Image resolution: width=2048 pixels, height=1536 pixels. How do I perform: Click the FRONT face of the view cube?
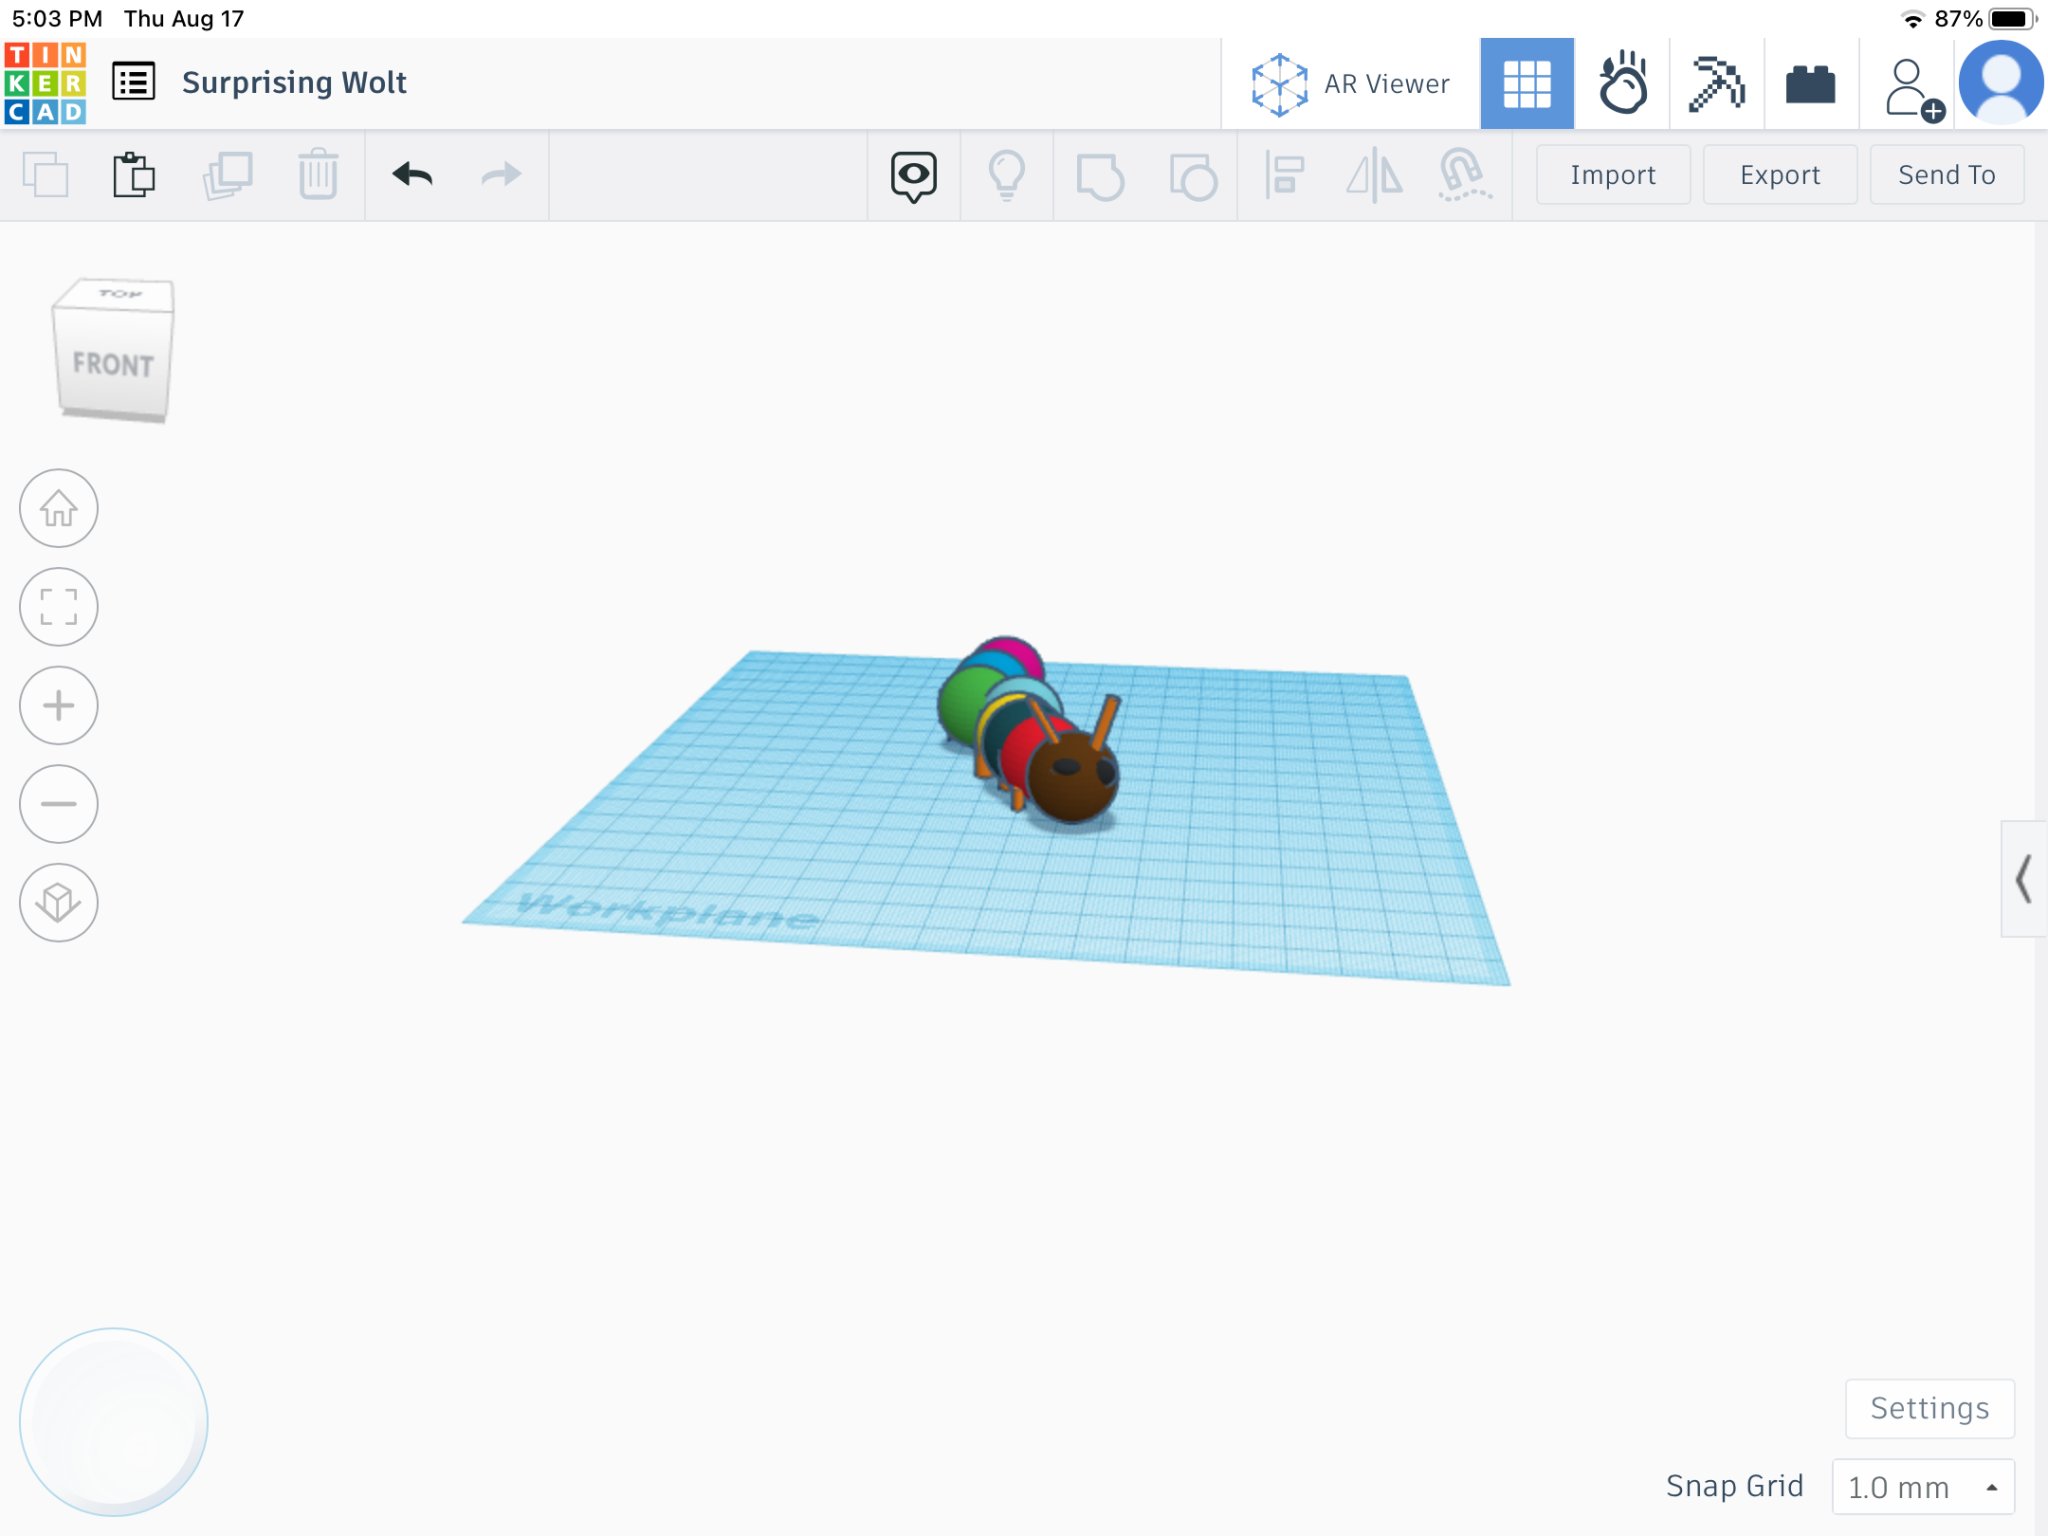[113, 365]
